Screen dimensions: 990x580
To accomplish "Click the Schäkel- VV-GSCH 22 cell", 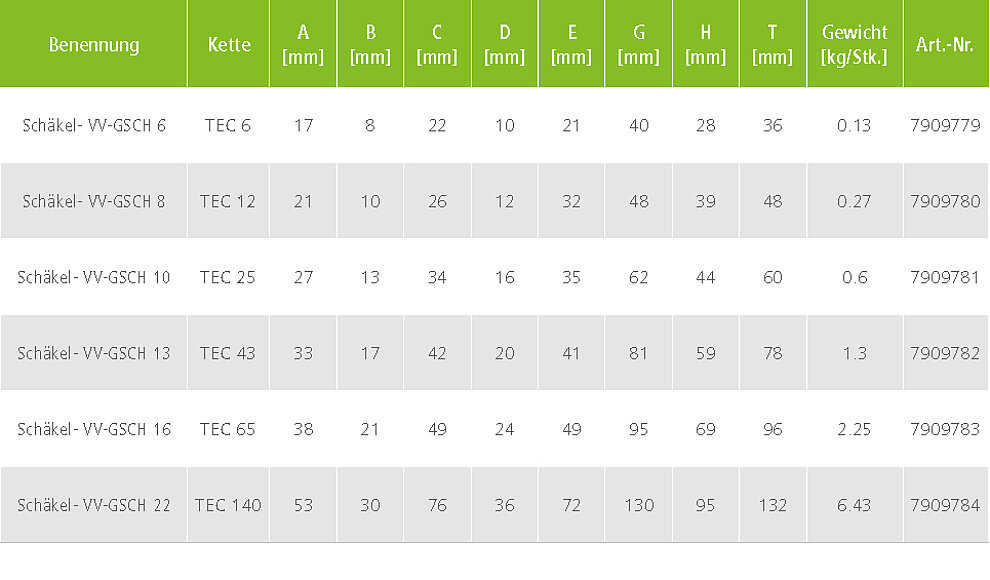I will tap(93, 505).
